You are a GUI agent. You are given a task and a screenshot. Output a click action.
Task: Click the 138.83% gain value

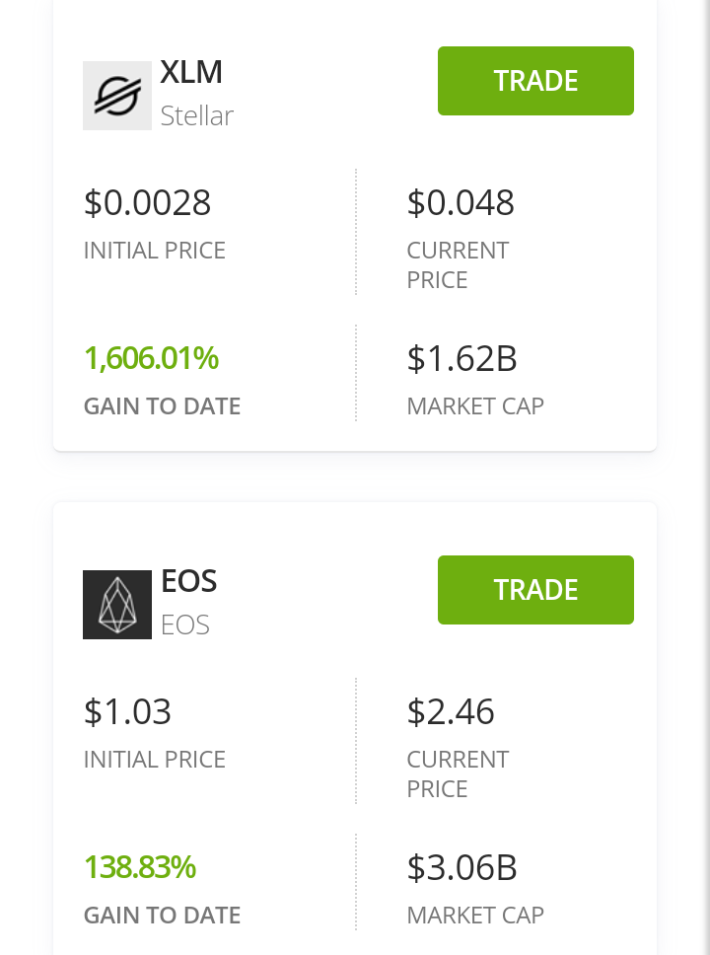coord(140,867)
